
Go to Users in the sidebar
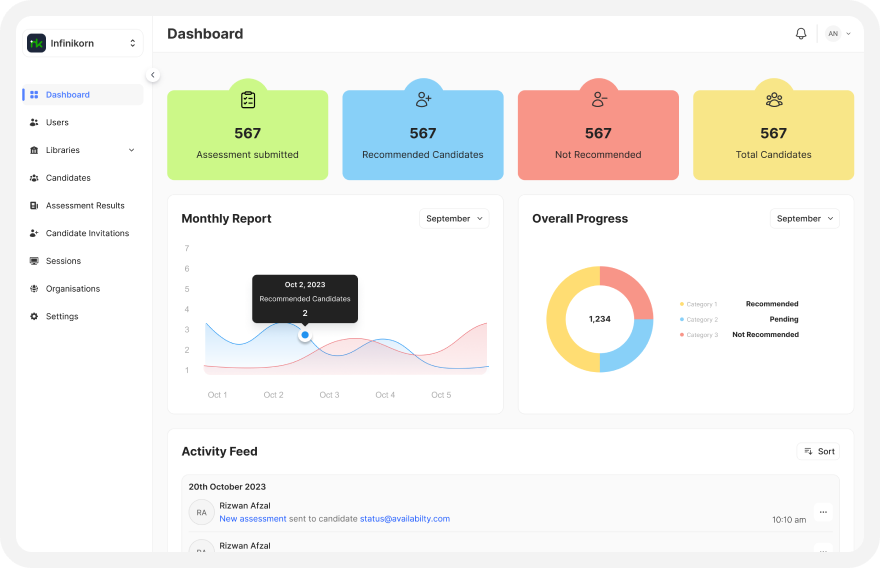tap(57, 122)
